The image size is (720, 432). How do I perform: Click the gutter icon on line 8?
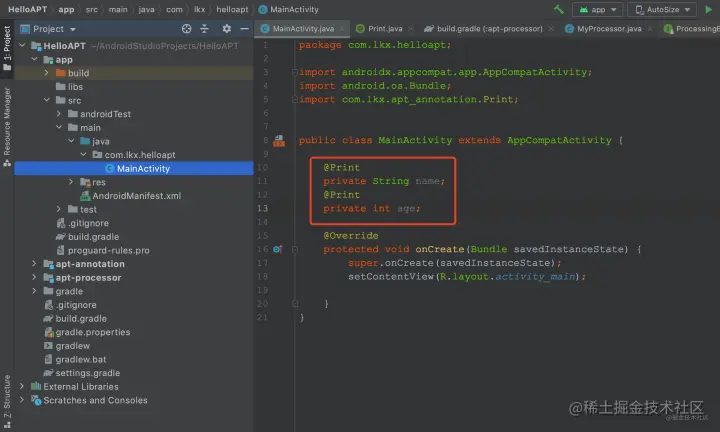(x=279, y=140)
